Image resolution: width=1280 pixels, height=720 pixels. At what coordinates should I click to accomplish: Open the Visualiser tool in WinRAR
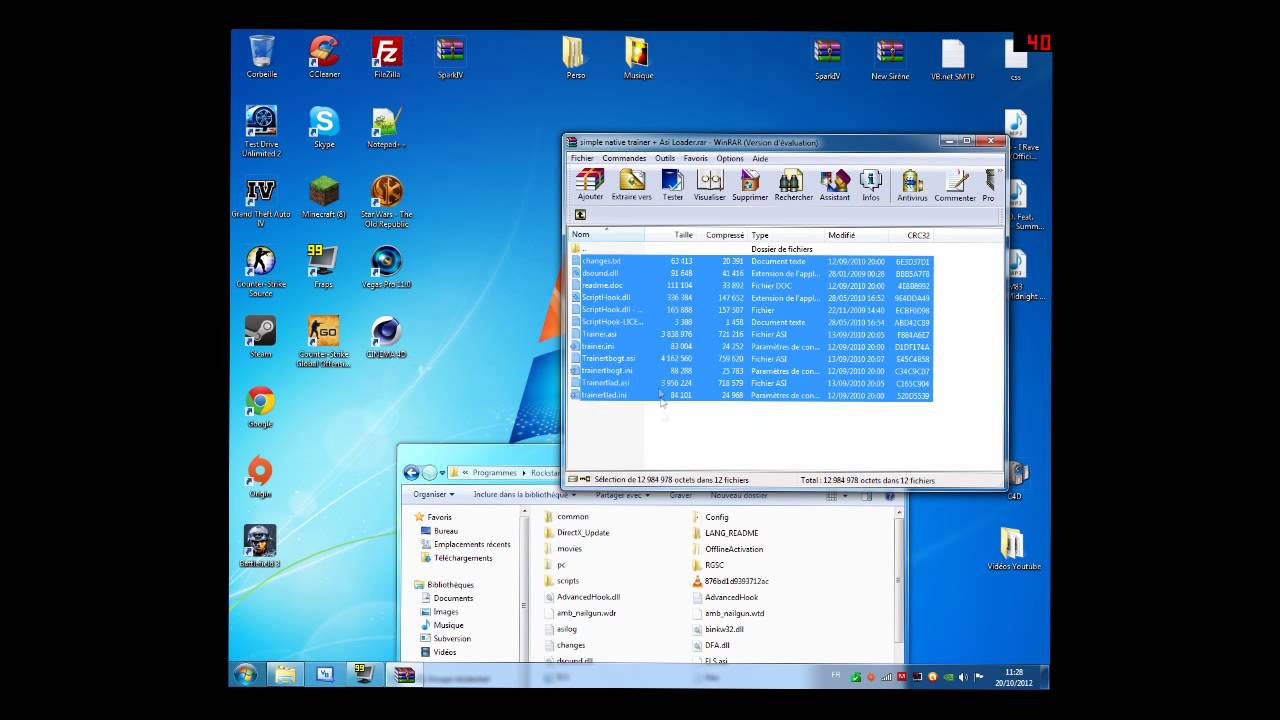tap(710, 185)
